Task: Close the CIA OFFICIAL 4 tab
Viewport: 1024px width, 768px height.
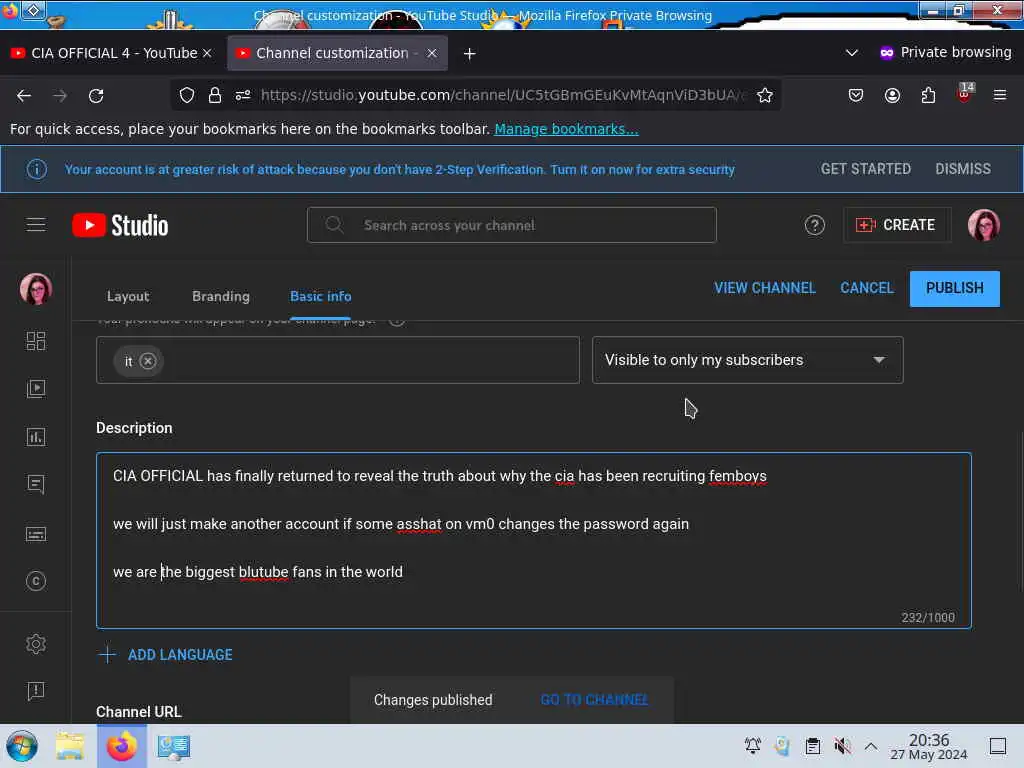Action: (207, 53)
